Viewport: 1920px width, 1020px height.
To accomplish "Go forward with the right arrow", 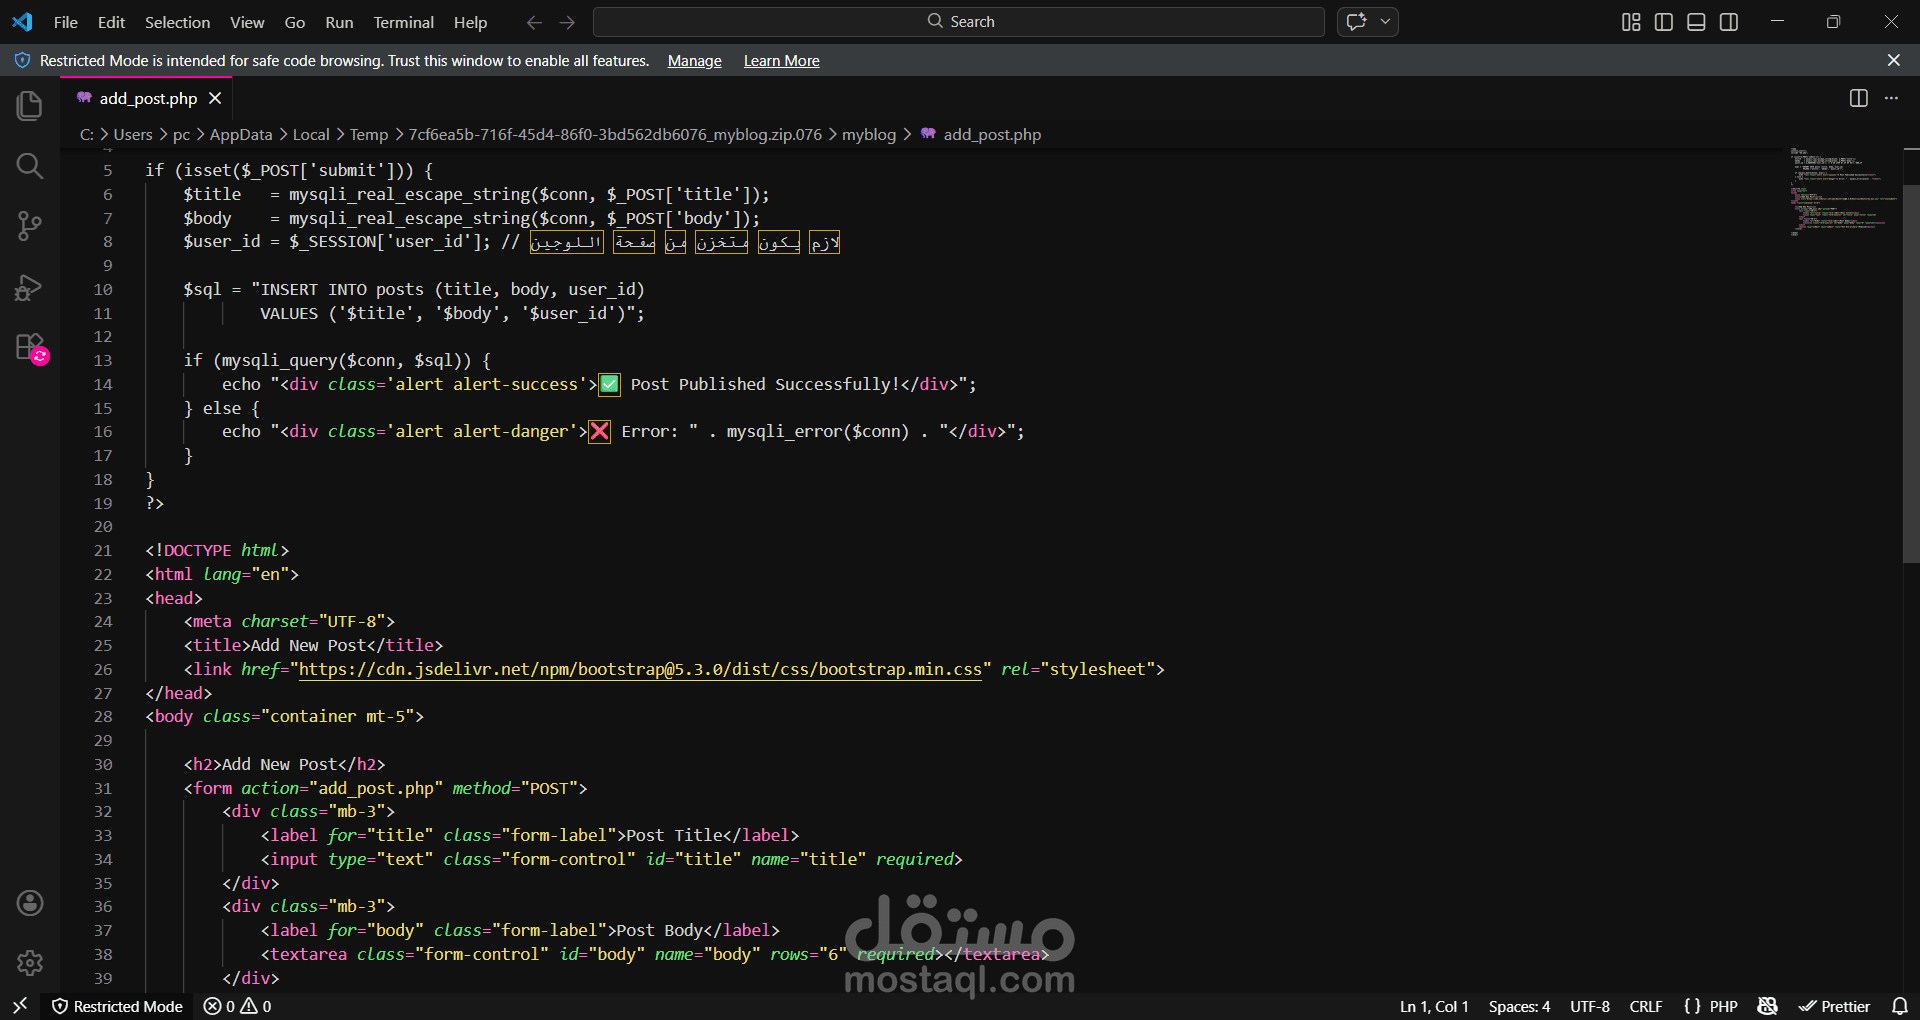I will click(567, 22).
